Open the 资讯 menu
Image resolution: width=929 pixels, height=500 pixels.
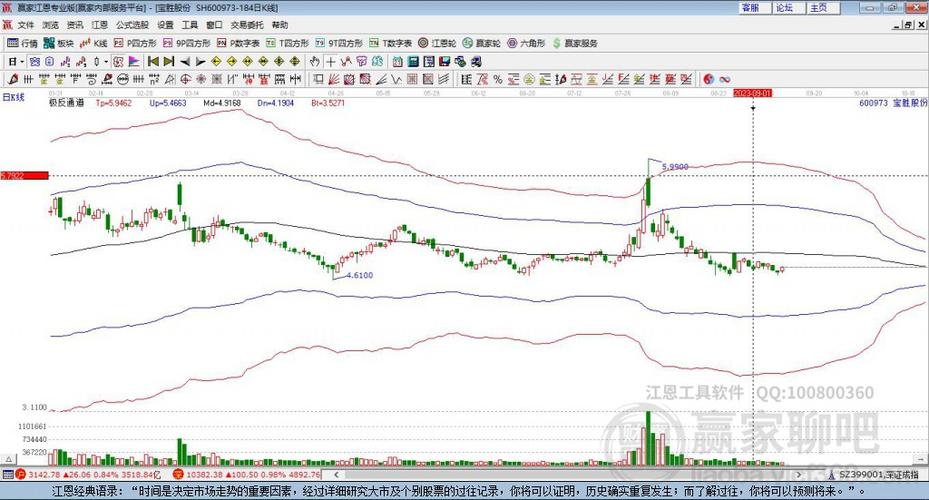coord(75,25)
